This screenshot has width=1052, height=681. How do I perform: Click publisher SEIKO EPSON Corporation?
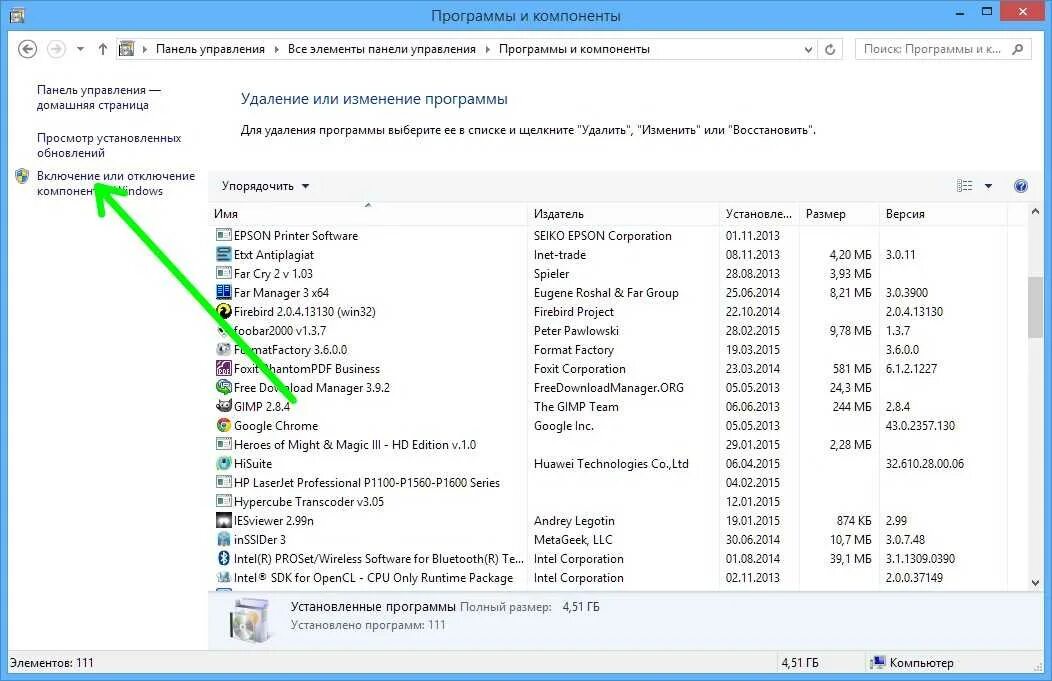[x=602, y=235]
